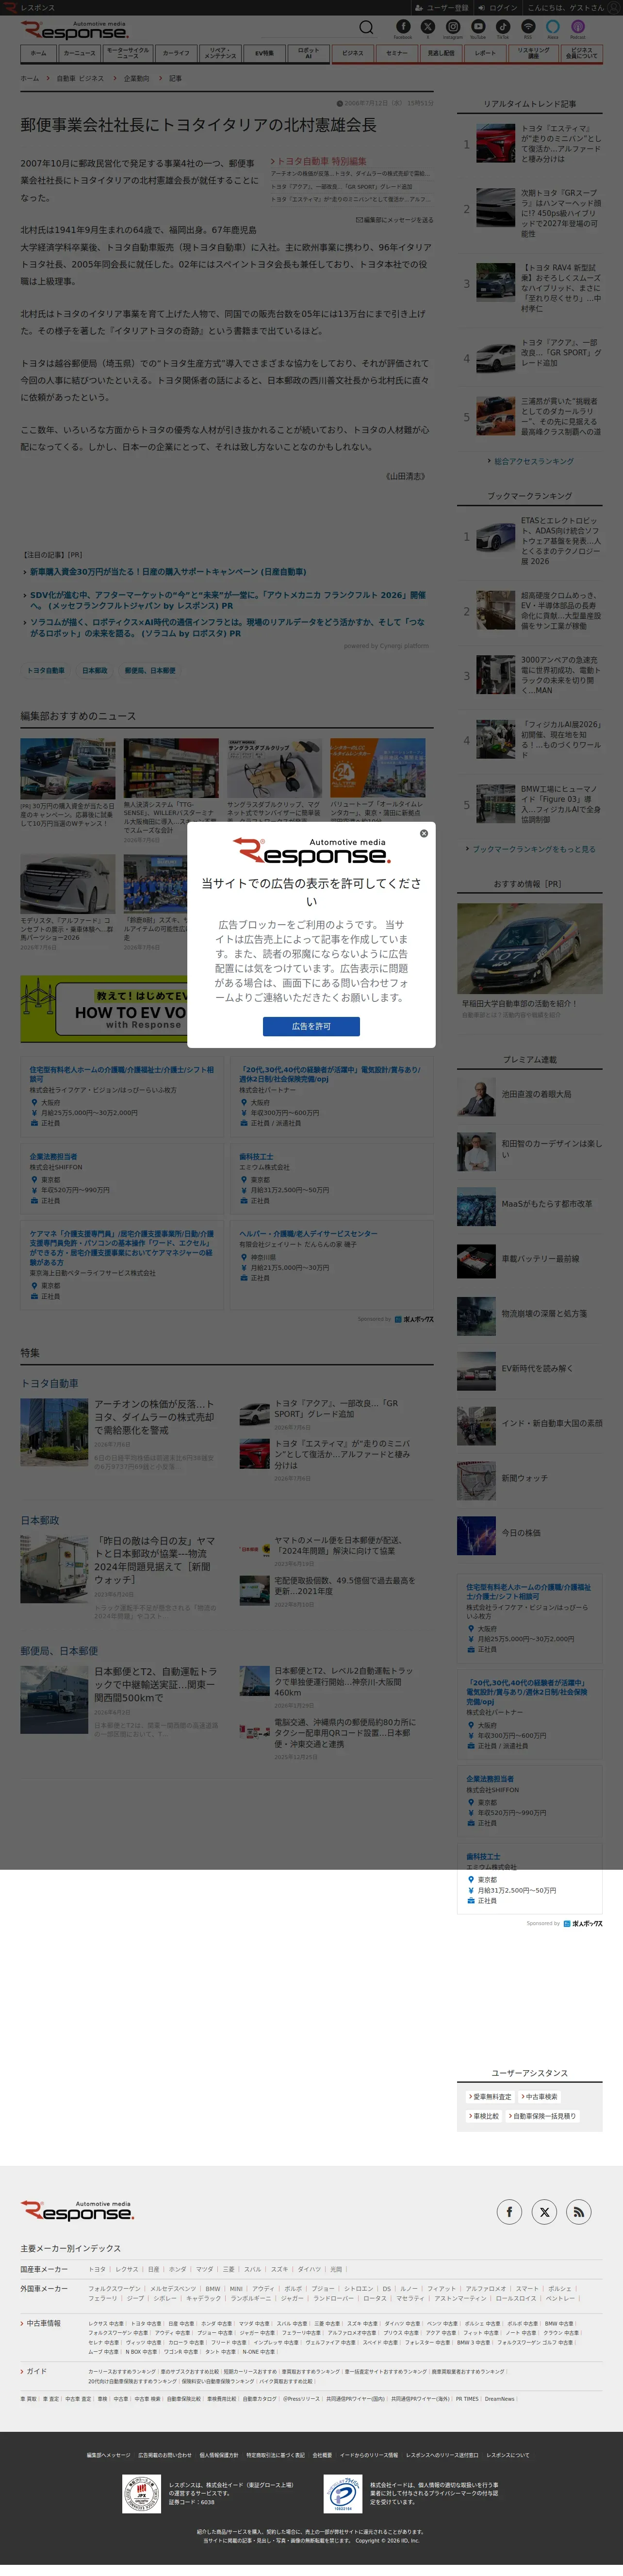
Task: Open the 車載バッテリー最前線 premium series
Action: (x=530, y=1261)
